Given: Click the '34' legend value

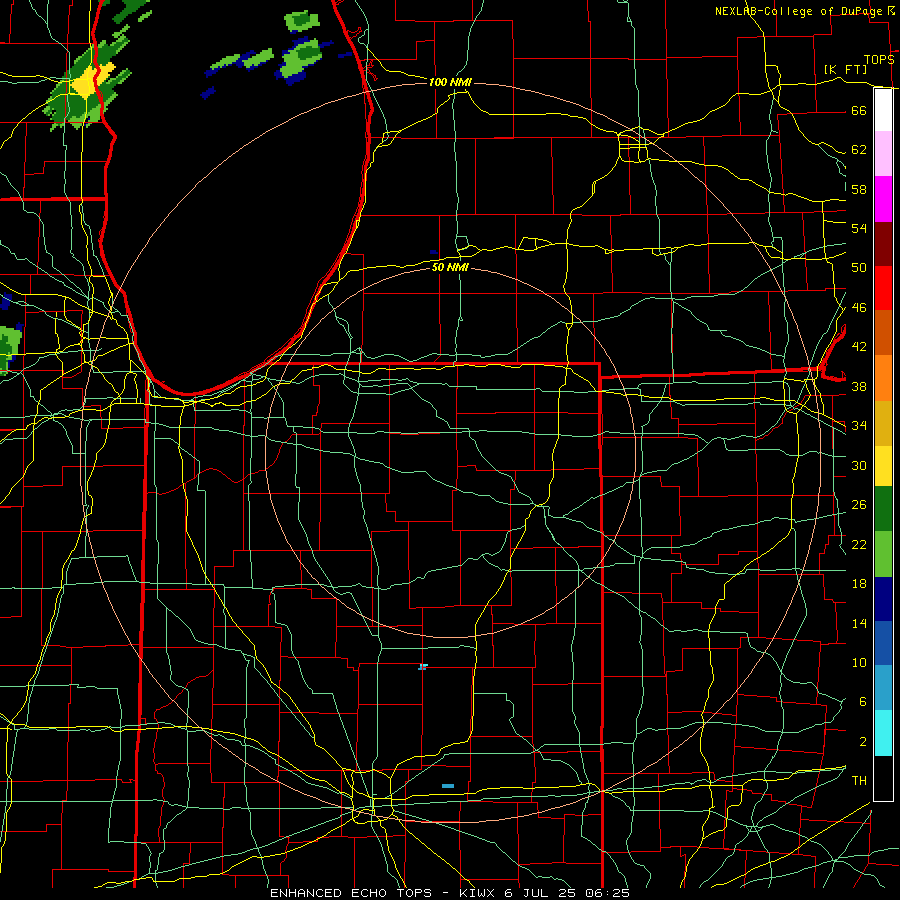Looking at the screenshot, I should click(859, 426).
